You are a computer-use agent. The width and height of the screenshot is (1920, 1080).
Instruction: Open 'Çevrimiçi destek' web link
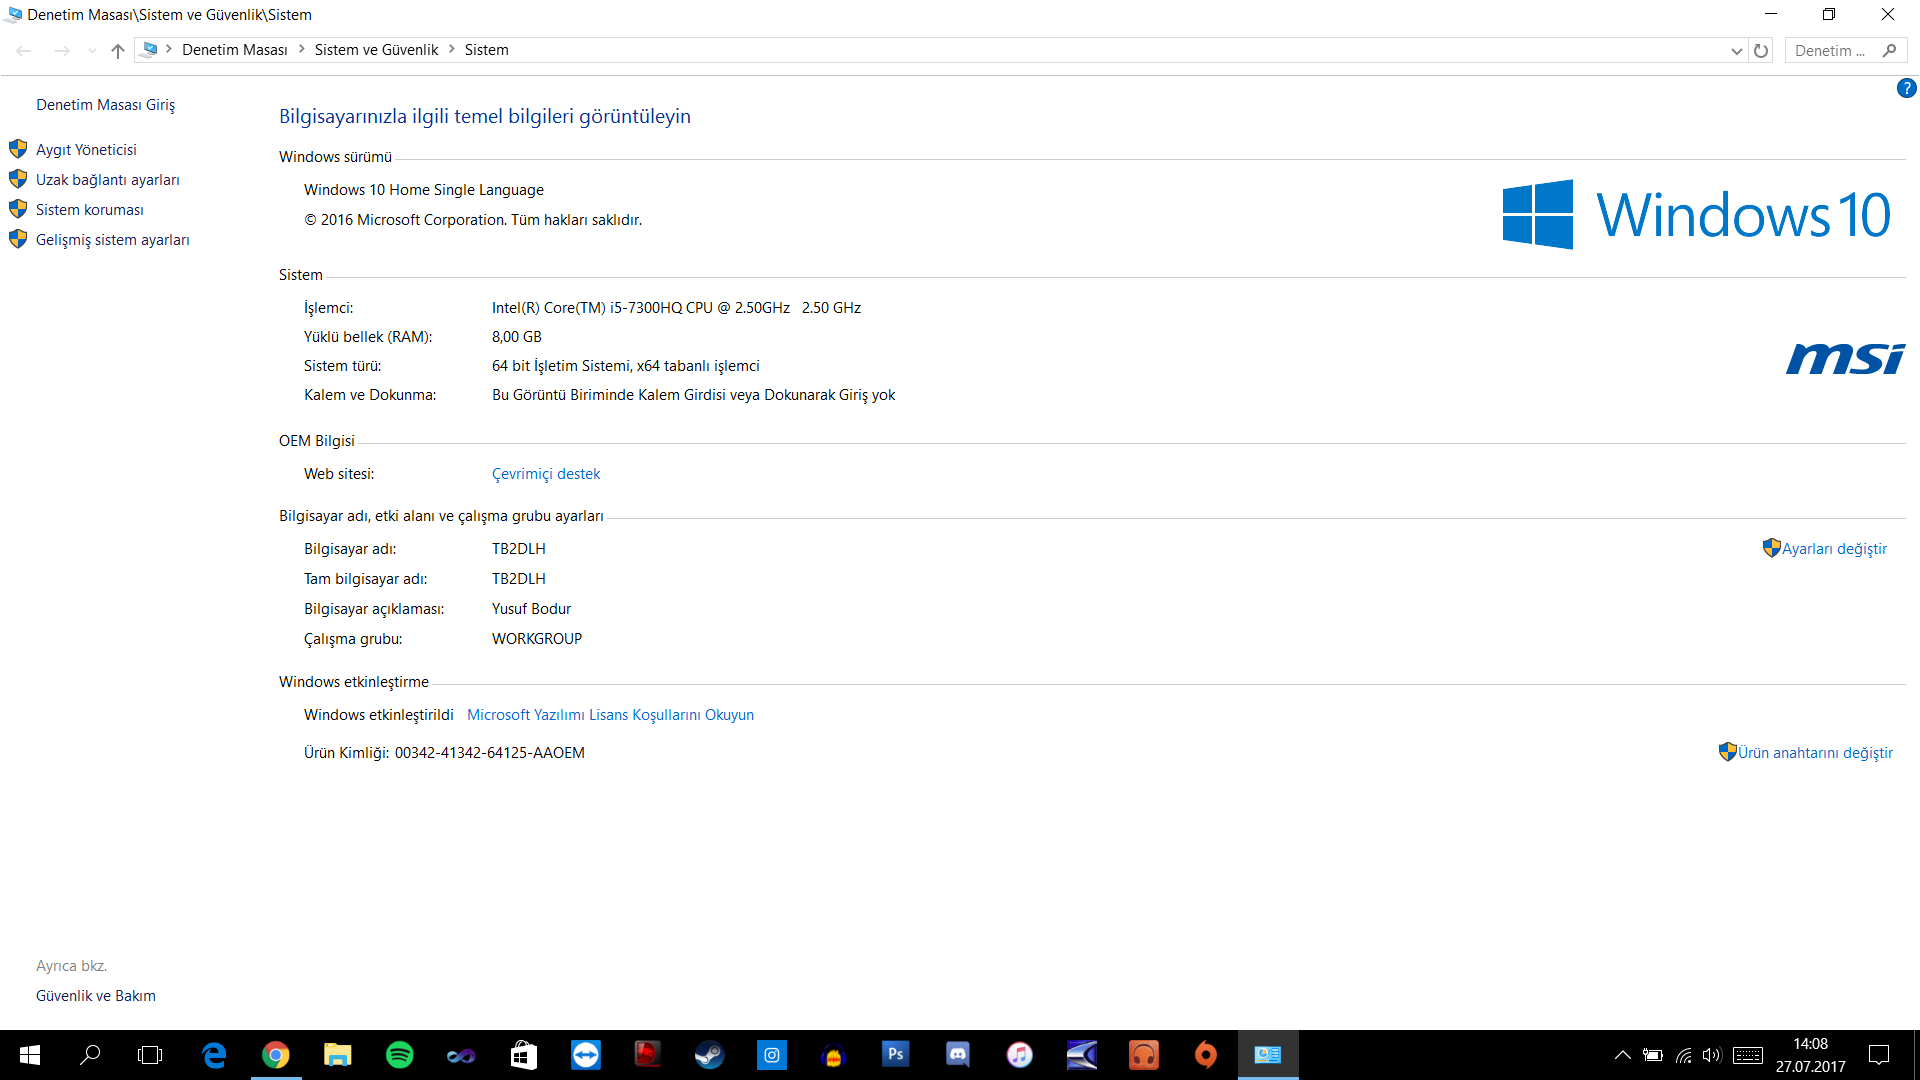pyautogui.click(x=545, y=474)
